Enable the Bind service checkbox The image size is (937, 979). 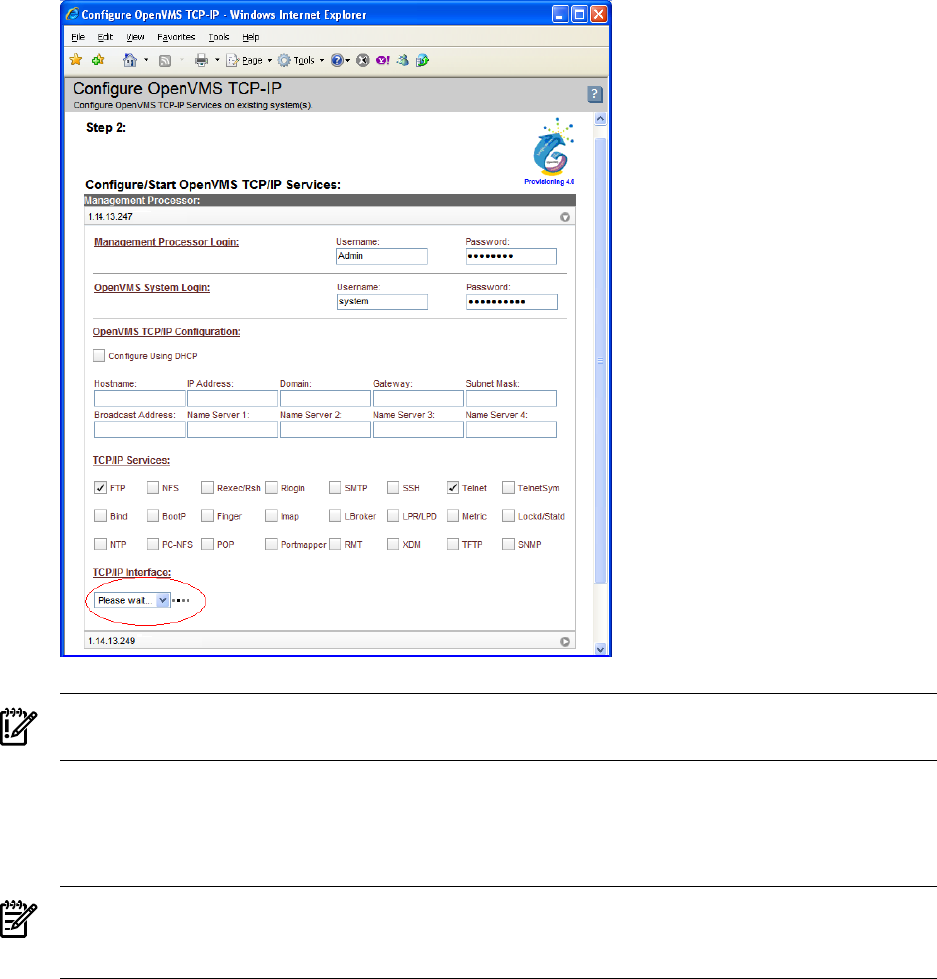100,516
